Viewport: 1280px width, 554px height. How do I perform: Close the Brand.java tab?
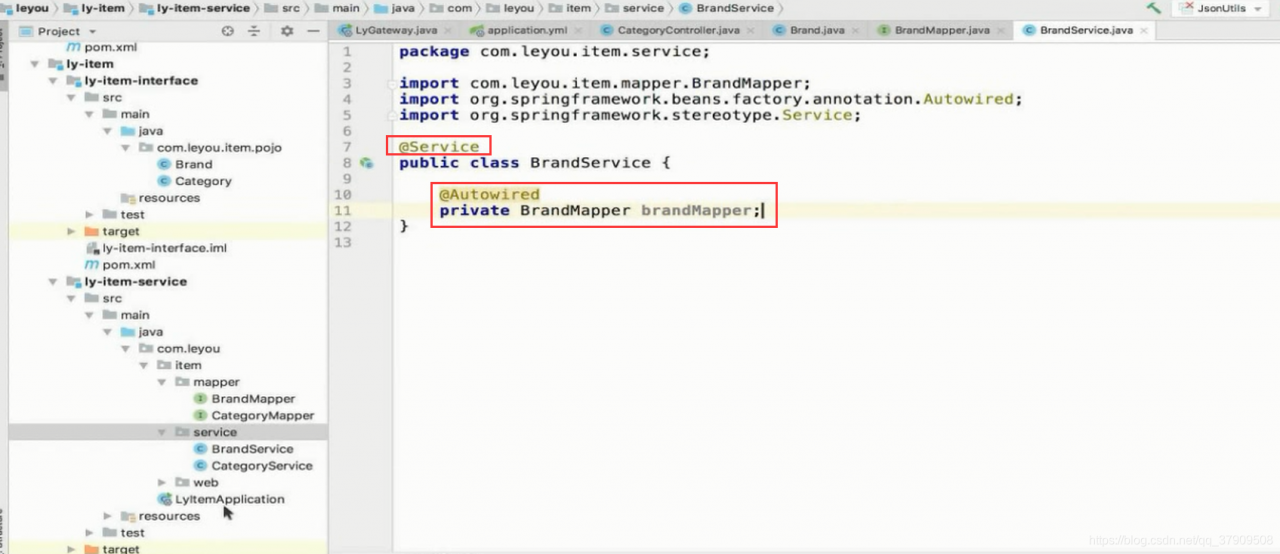tap(855, 31)
